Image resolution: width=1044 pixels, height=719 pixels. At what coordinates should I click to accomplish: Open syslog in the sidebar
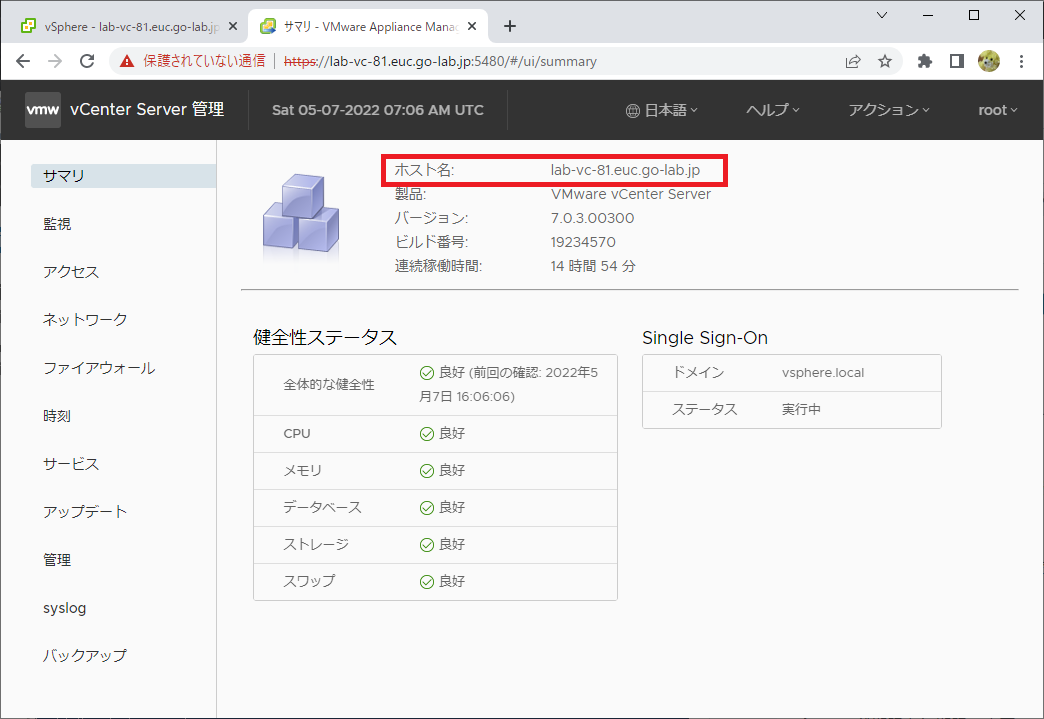[65, 608]
